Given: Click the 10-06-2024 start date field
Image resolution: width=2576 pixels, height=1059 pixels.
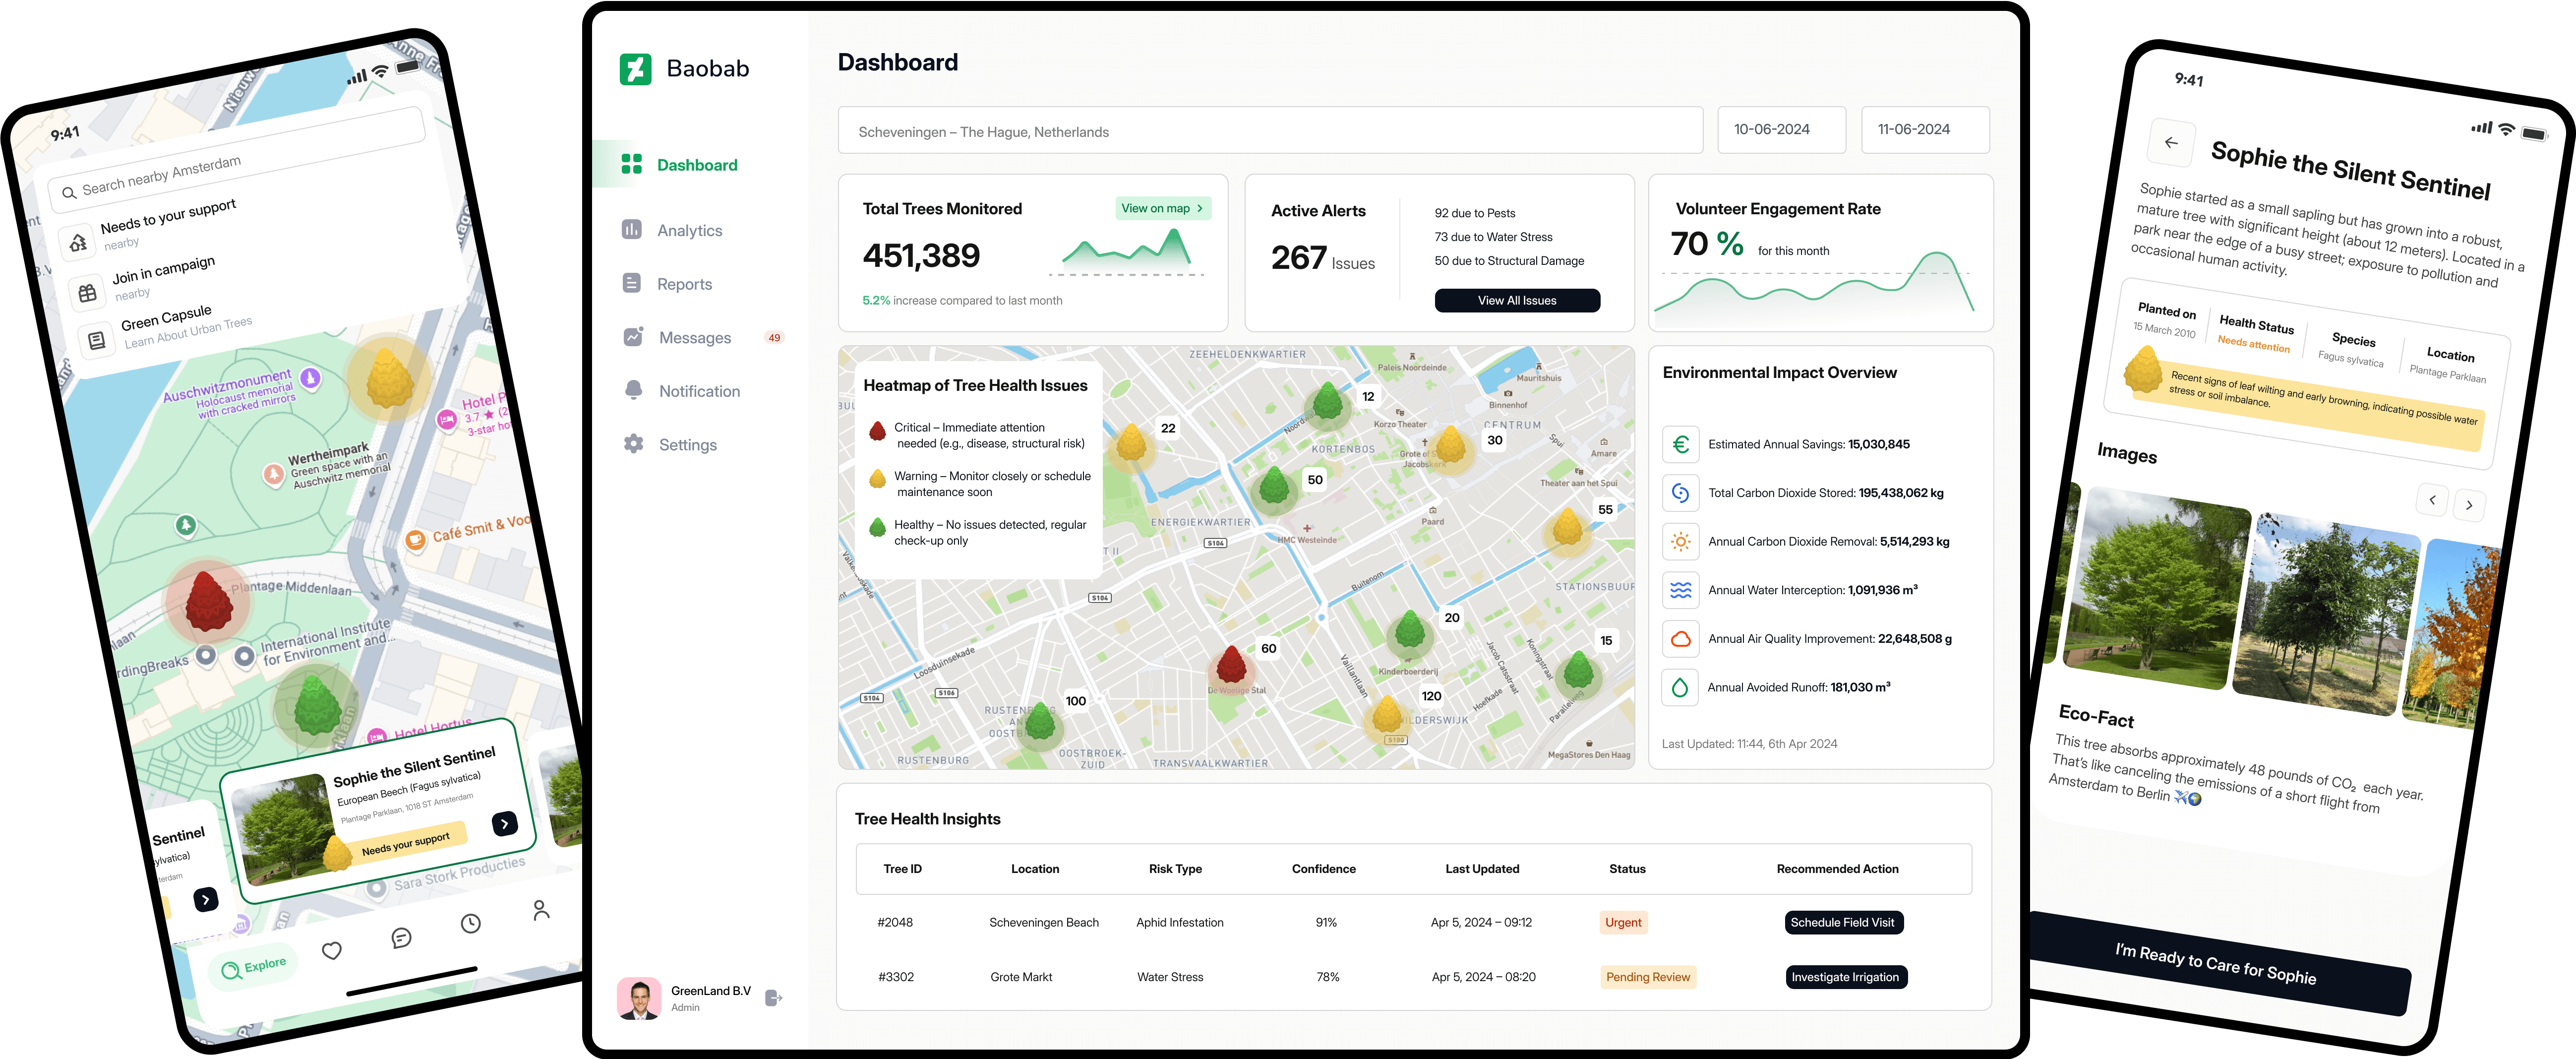Looking at the screenshot, I should tap(1781, 130).
